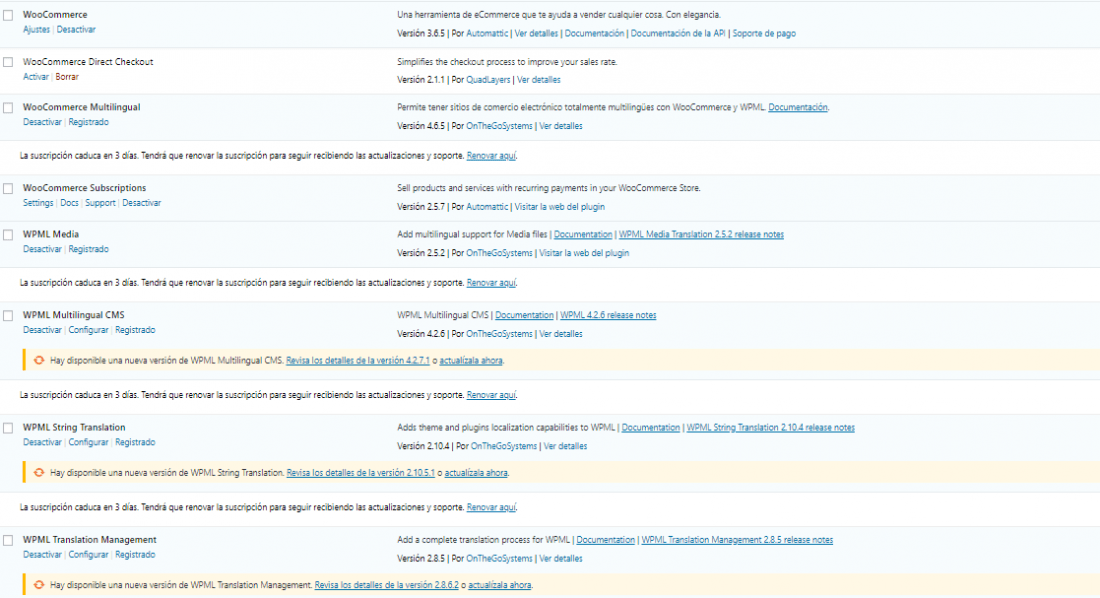
Task: Review details of version 2.8.6.2
Action: 387,585
